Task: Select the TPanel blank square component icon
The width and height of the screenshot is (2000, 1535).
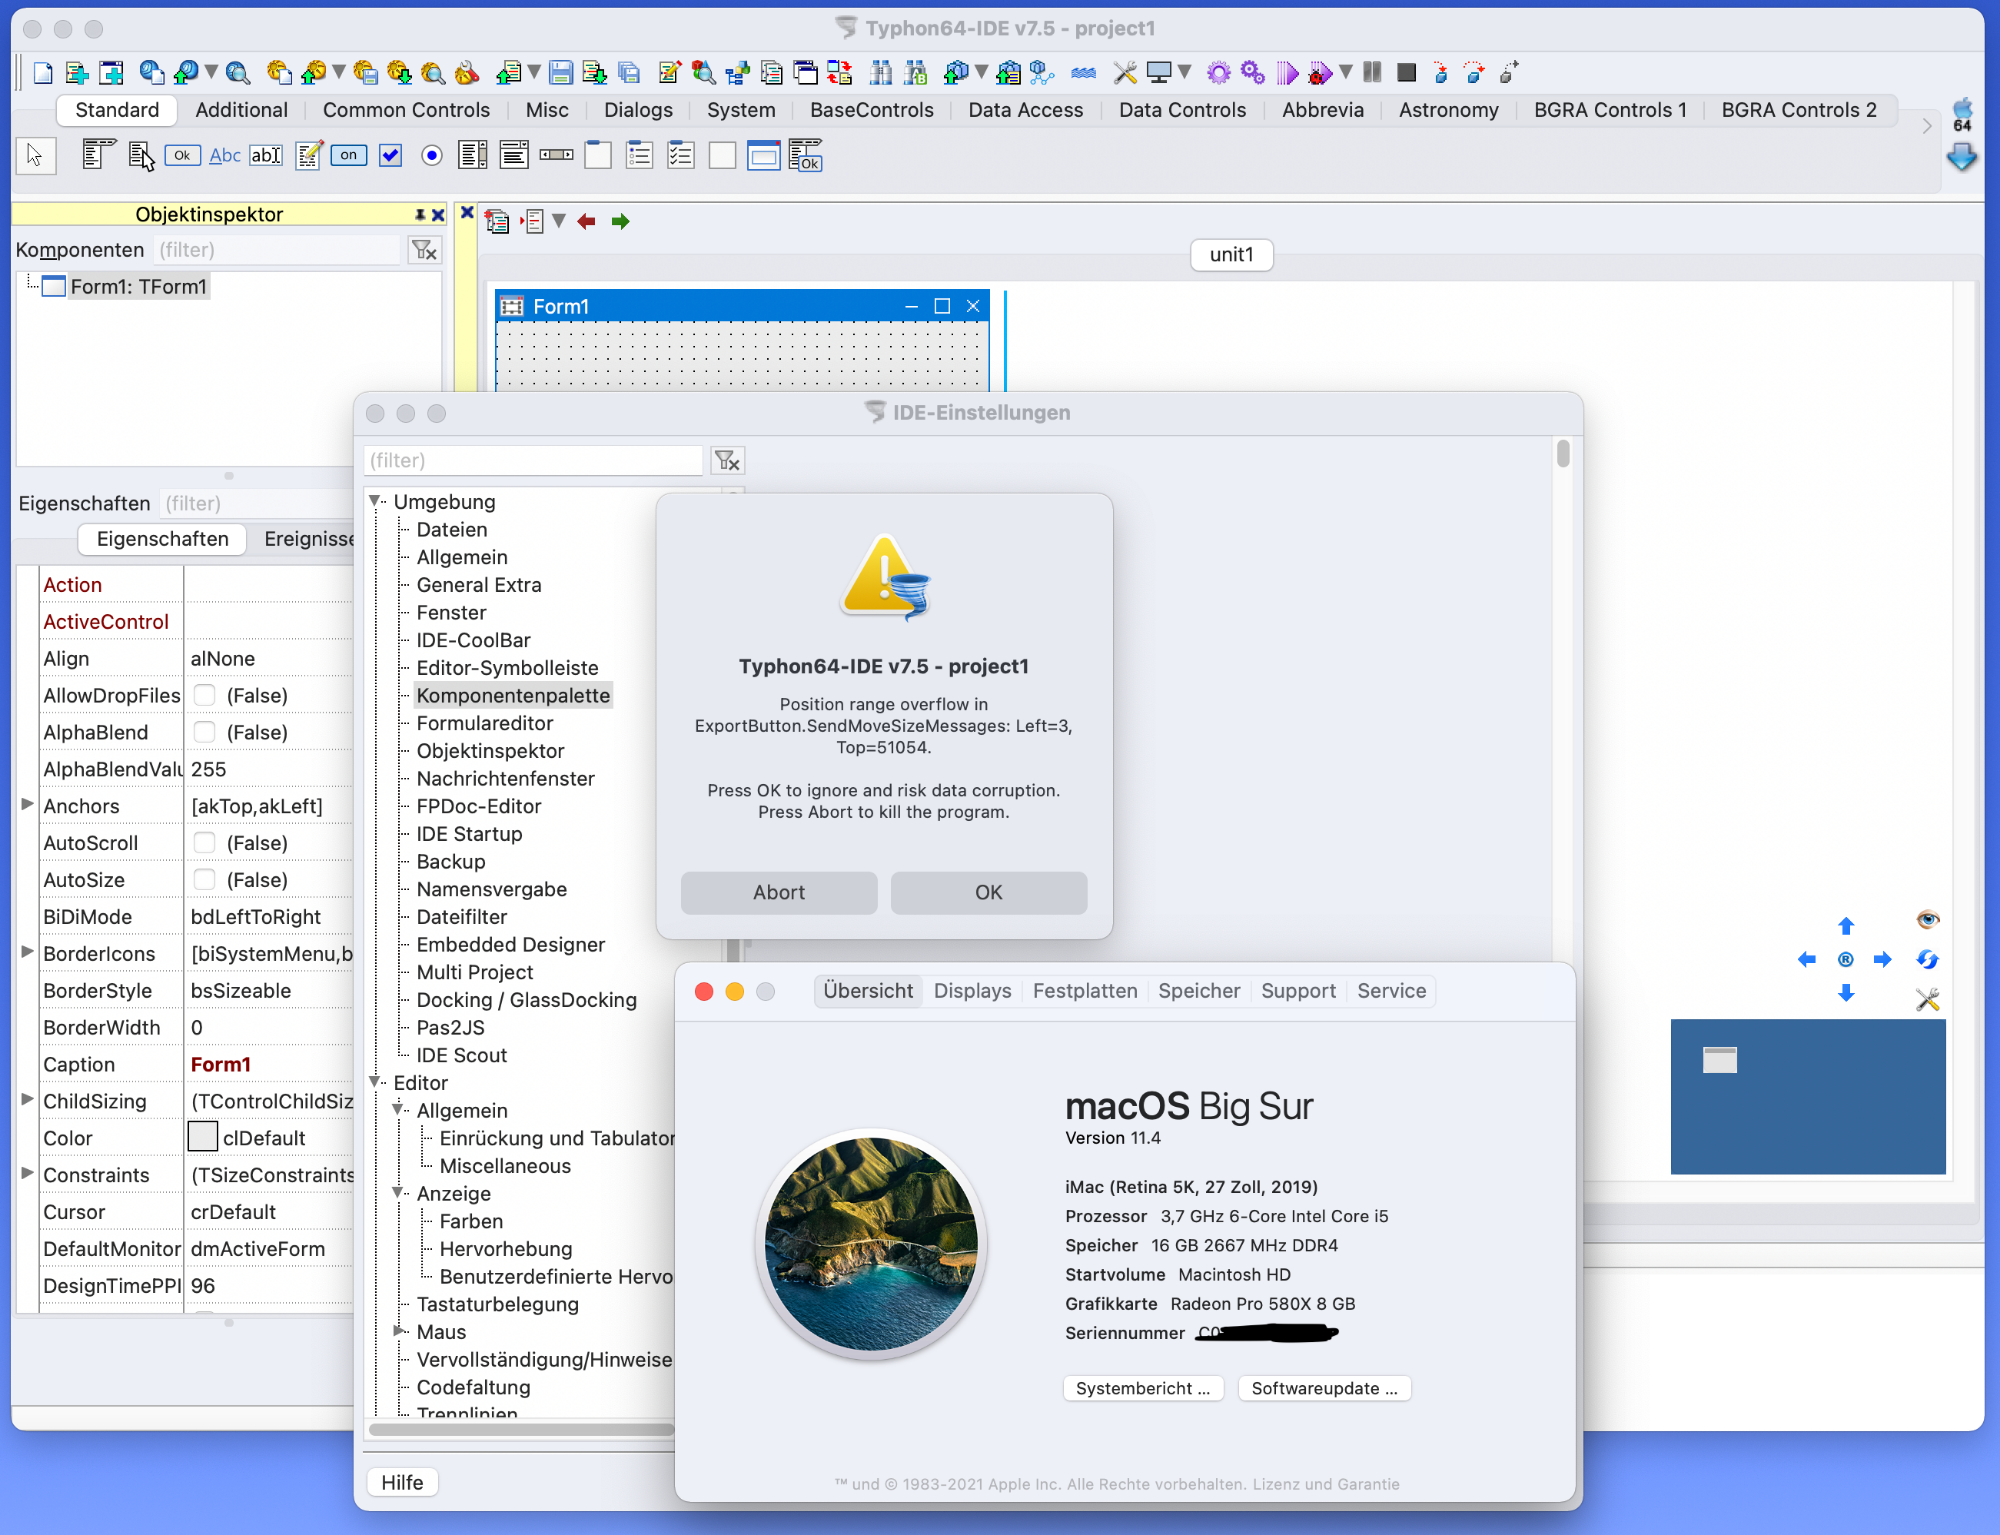Action: click(x=722, y=155)
